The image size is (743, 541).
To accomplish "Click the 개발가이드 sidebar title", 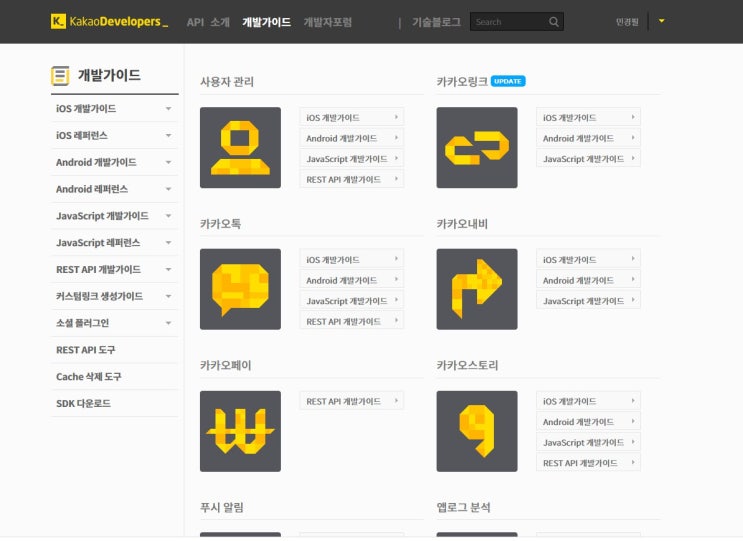I will tap(109, 75).
